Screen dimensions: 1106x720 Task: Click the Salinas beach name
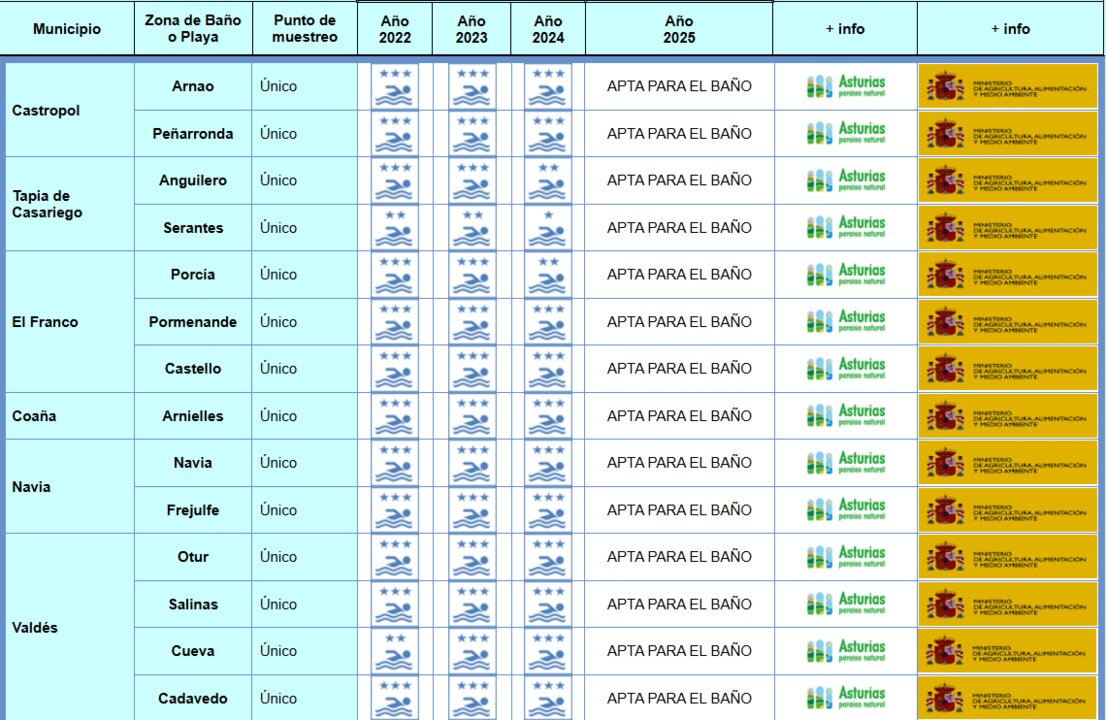click(x=193, y=604)
